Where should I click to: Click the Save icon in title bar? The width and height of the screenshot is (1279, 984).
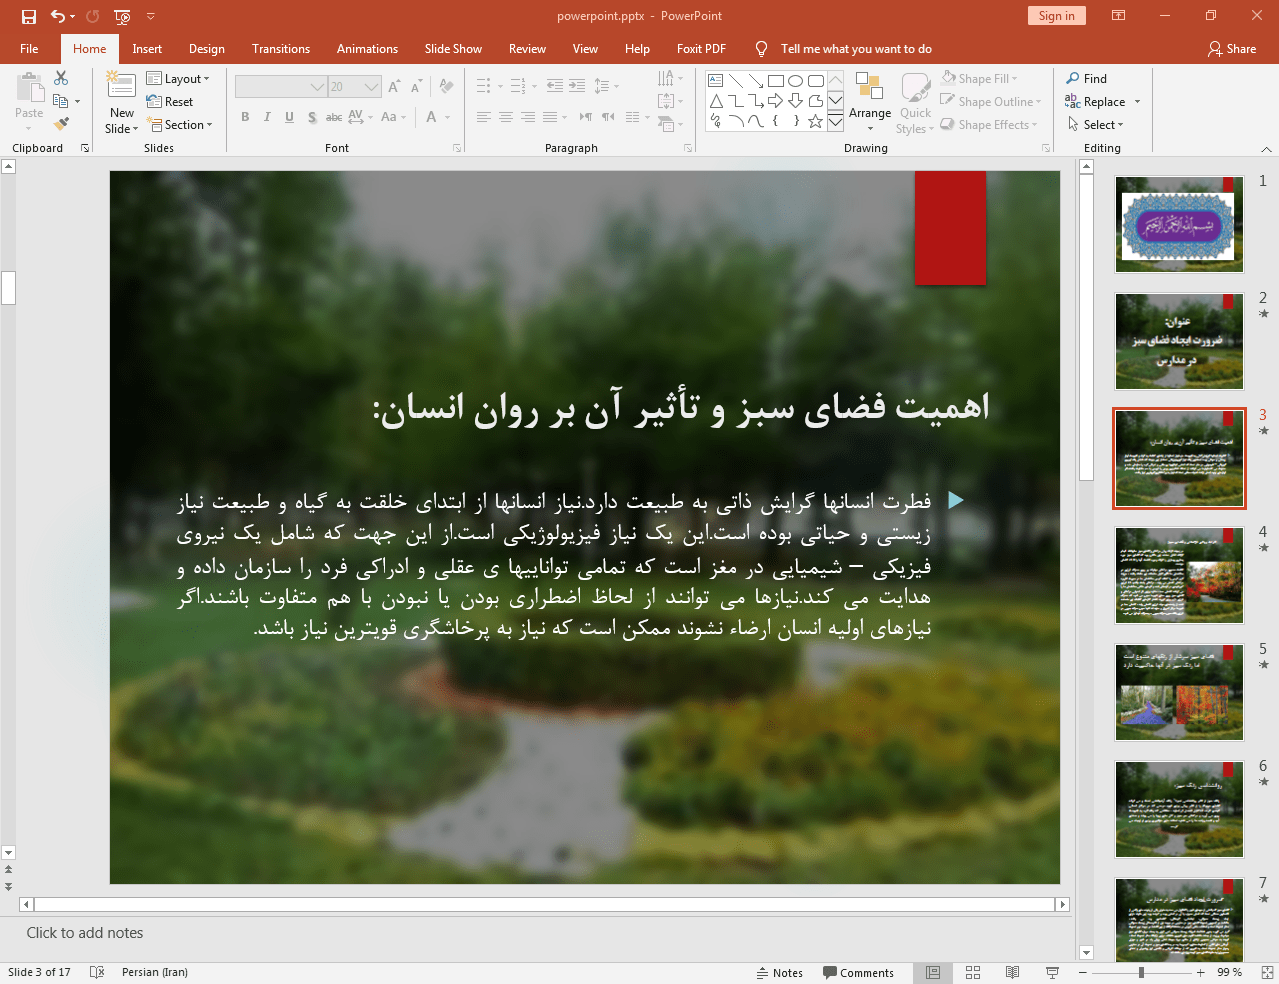tap(29, 16)
